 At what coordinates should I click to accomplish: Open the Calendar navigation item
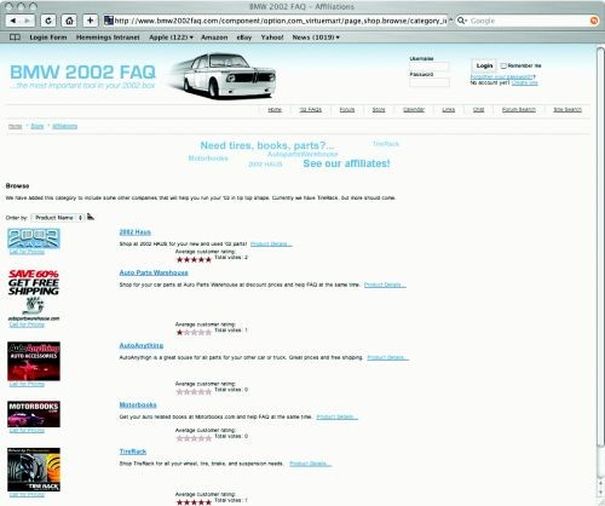click(x=414, y=110)
